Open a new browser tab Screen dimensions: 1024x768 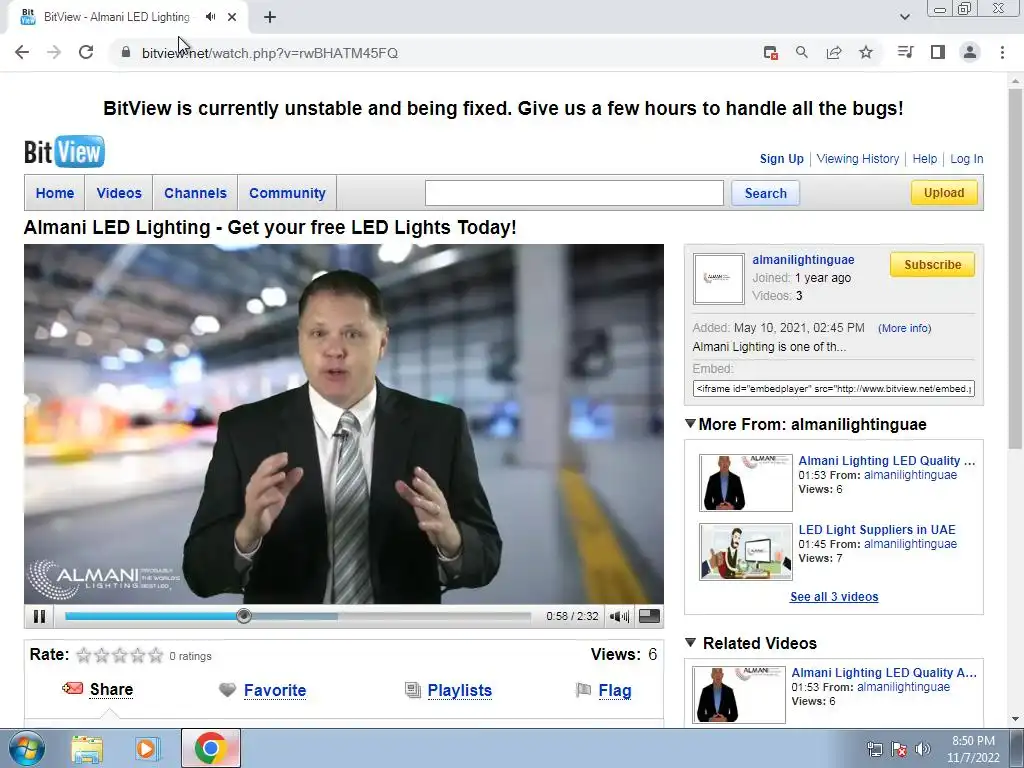tap(270, 17)
